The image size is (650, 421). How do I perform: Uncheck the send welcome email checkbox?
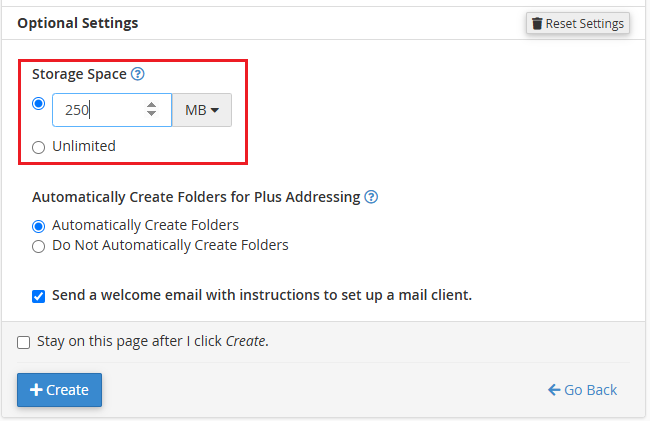tap(39, 296)
